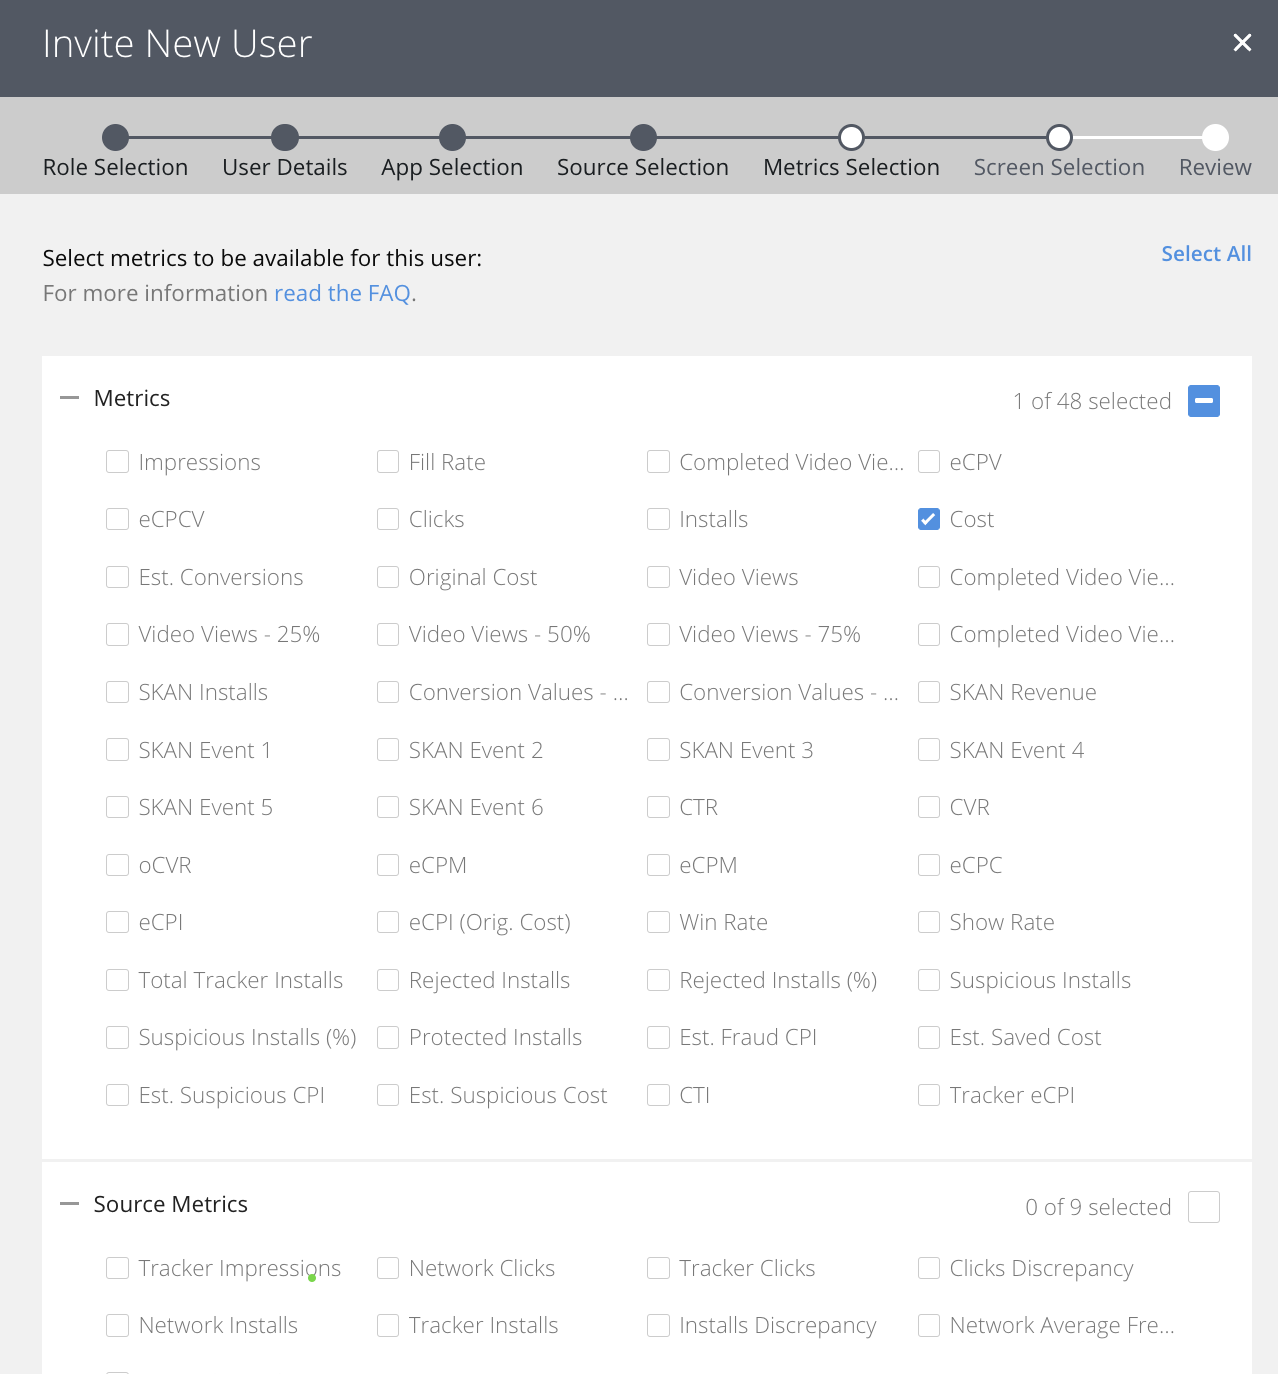Click the User Details step dot
The height and width of the screenshot is (1374, 1278).
(x=285, y=137)
